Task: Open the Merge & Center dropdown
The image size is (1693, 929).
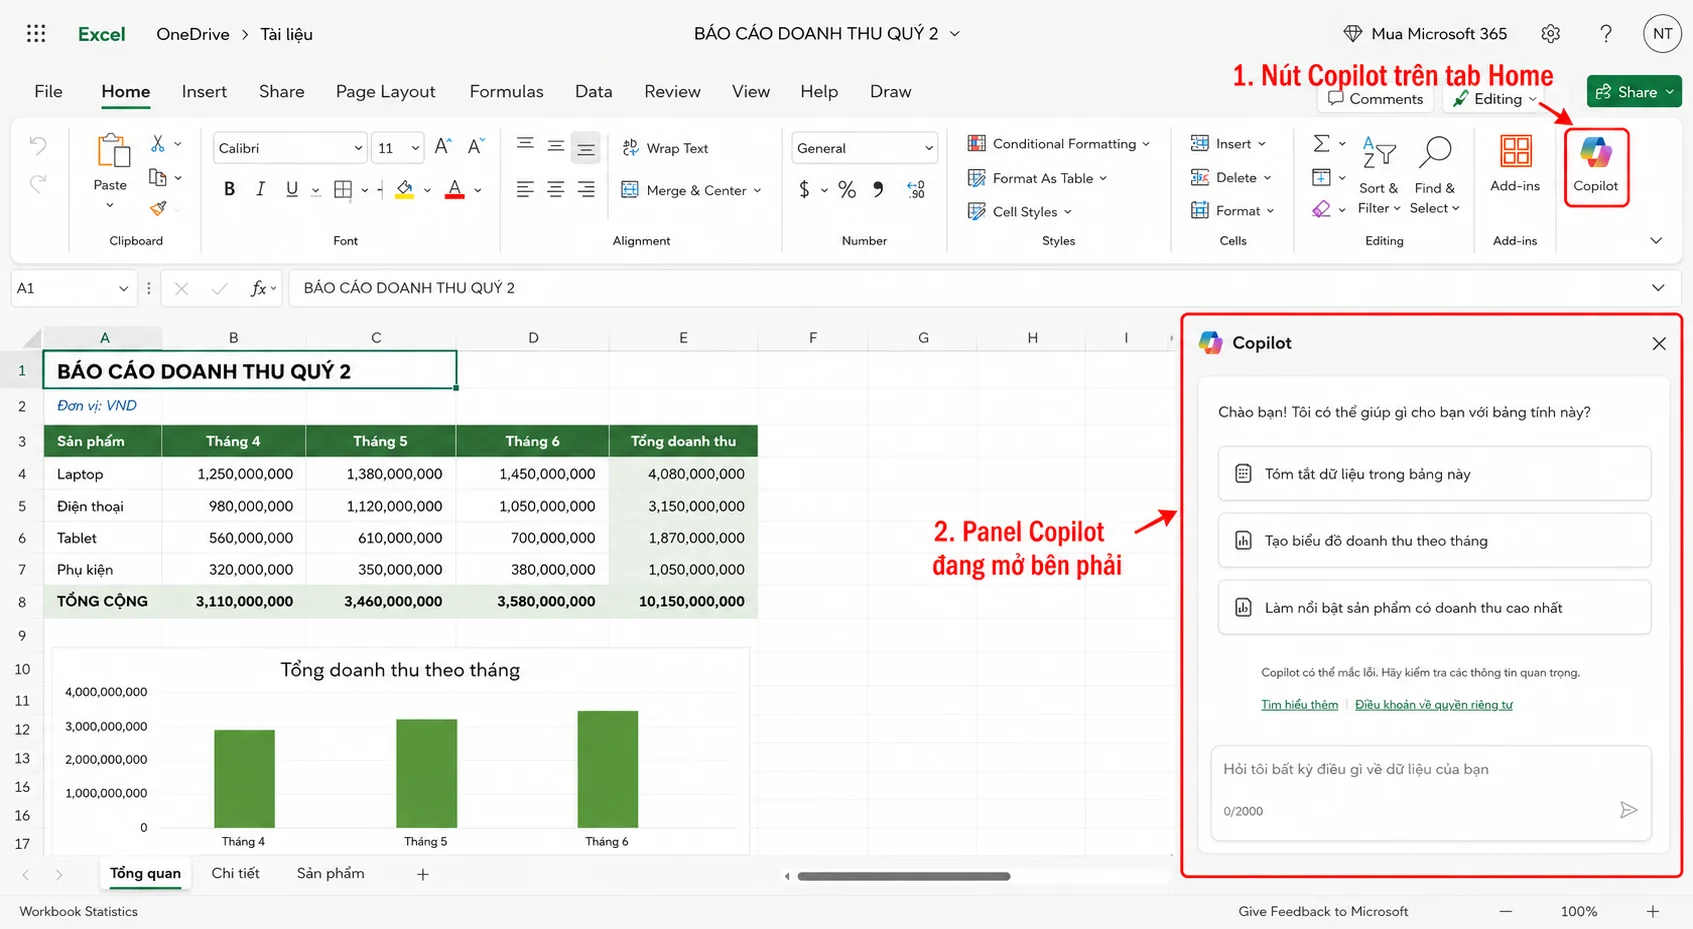Action: [x=757, y=190]
